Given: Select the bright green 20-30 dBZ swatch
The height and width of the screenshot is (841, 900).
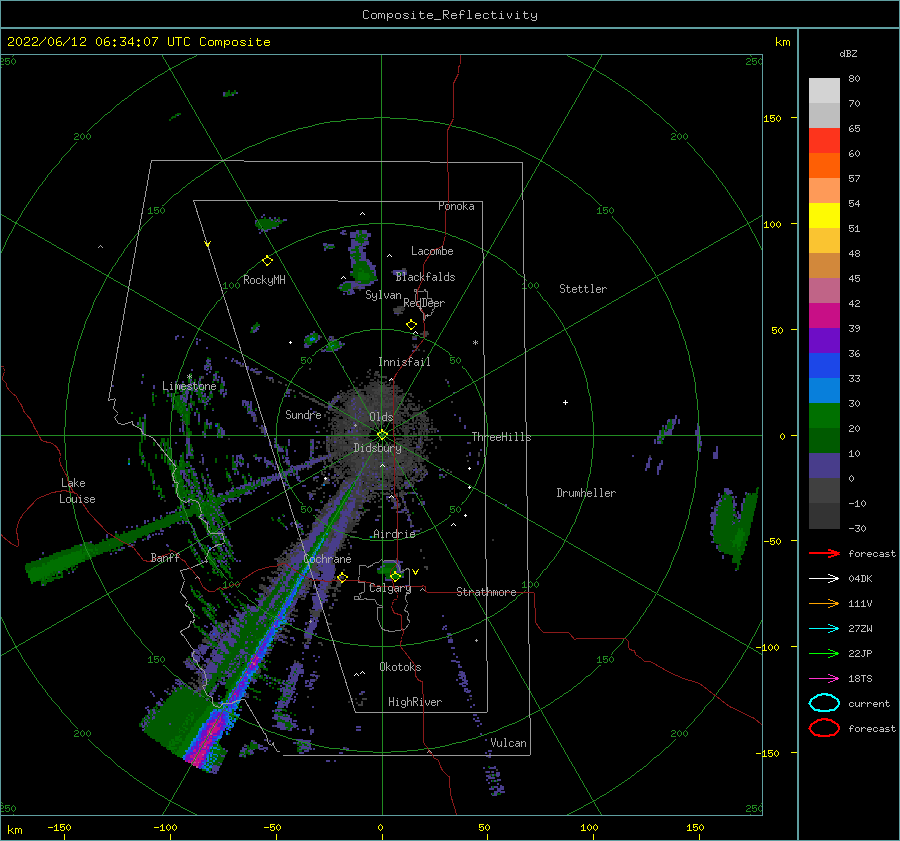Looking at the screenshot, I should 824,416.
